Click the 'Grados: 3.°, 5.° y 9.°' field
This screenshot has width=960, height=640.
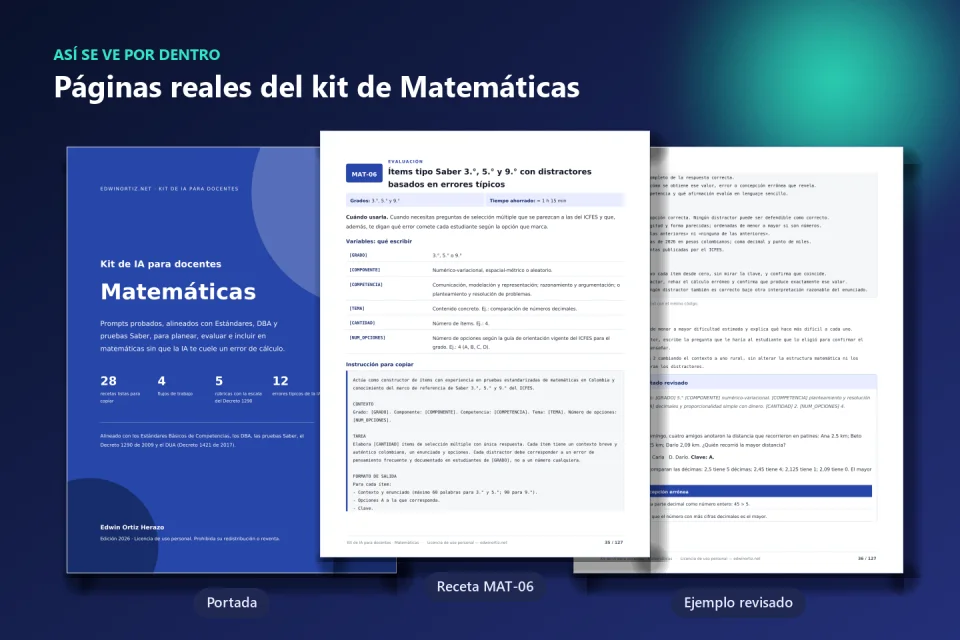pyautogui.click(x=414, y=200)
